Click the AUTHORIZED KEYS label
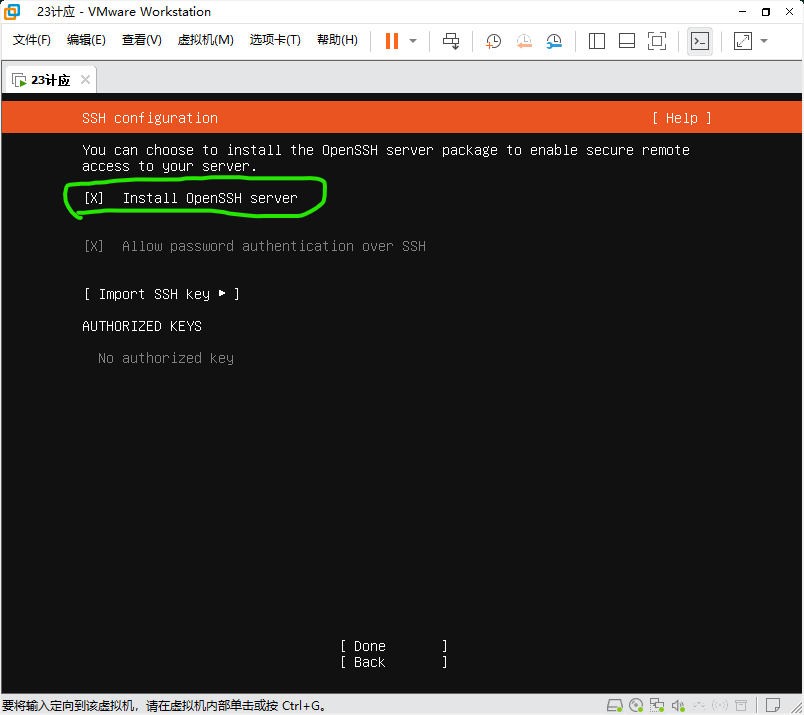The width and height of the screenshot is (804, 715). pos(142,326)
